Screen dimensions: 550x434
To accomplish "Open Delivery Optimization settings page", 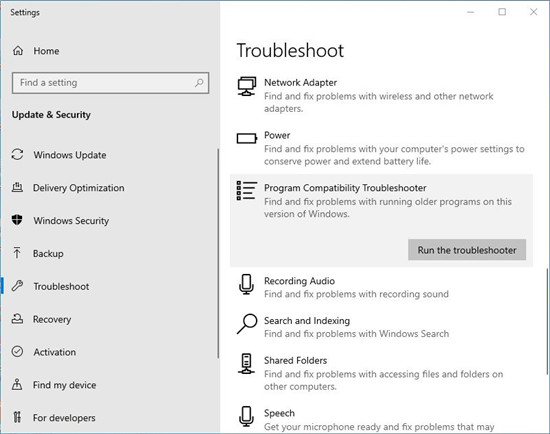I will pos(79,188).
